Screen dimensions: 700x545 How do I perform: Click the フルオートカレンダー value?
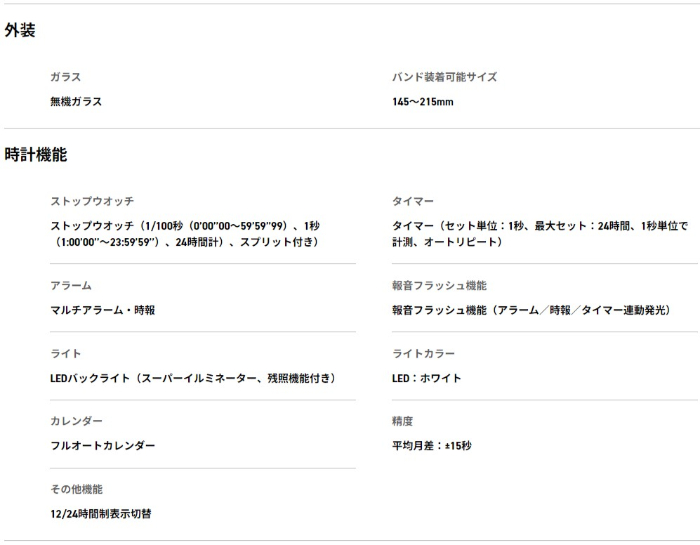click(x=102, y=446)
